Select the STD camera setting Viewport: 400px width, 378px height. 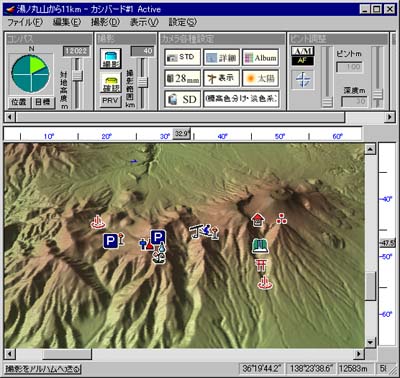pos(182,57)
